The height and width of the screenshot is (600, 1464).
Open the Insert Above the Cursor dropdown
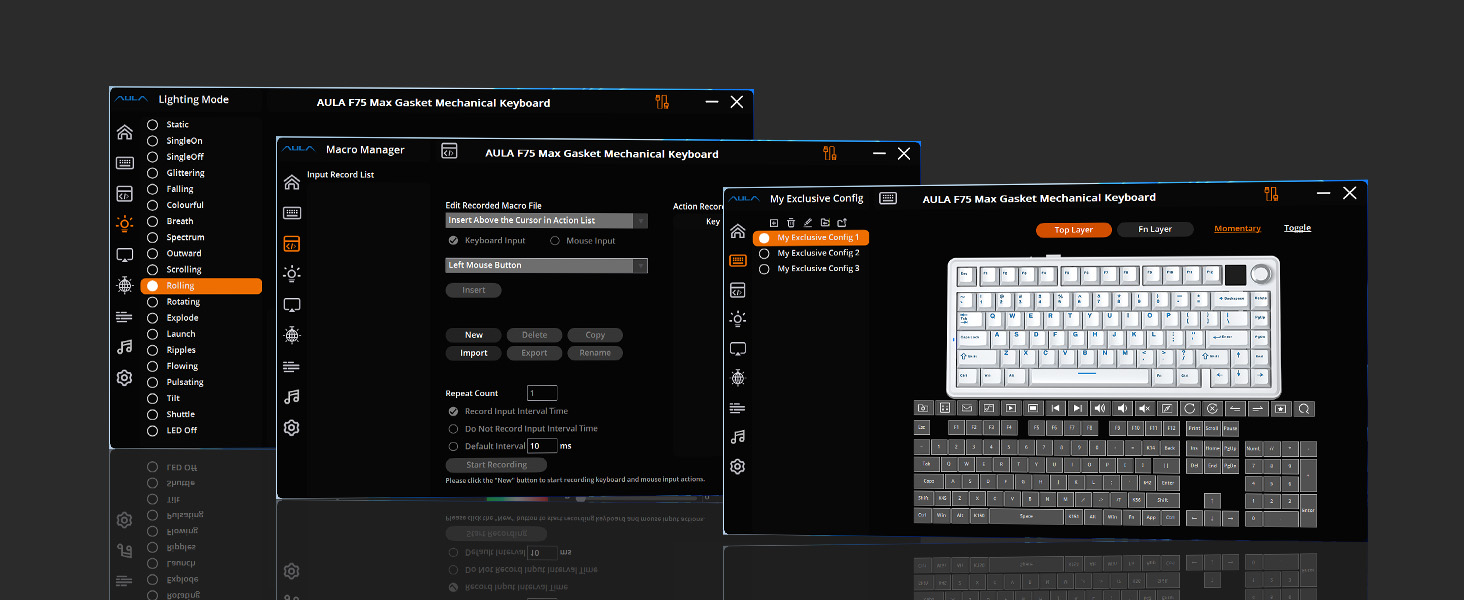pyautogui.click(x=546, y=220)
